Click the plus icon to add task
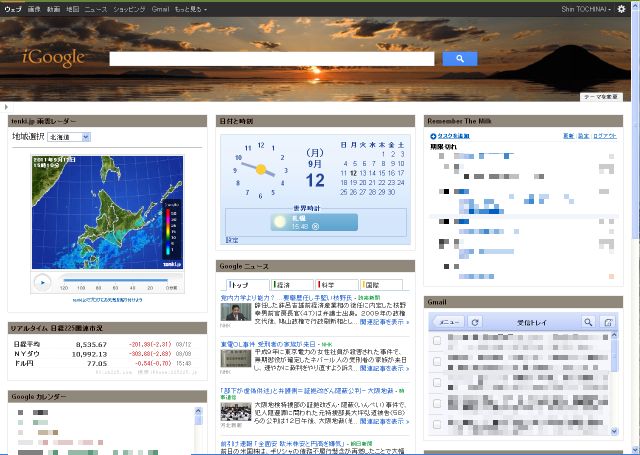Image resolution: width=640 pixels, height=455 pixels. pos(433,136)
